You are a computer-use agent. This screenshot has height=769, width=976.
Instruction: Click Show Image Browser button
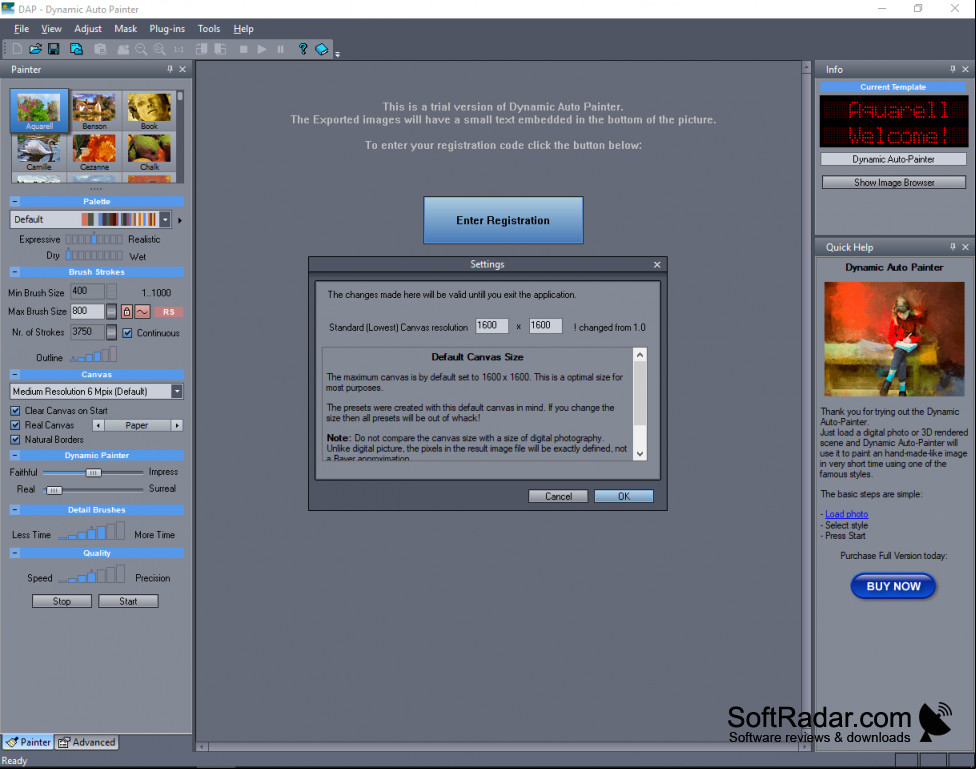pos(894,182)
